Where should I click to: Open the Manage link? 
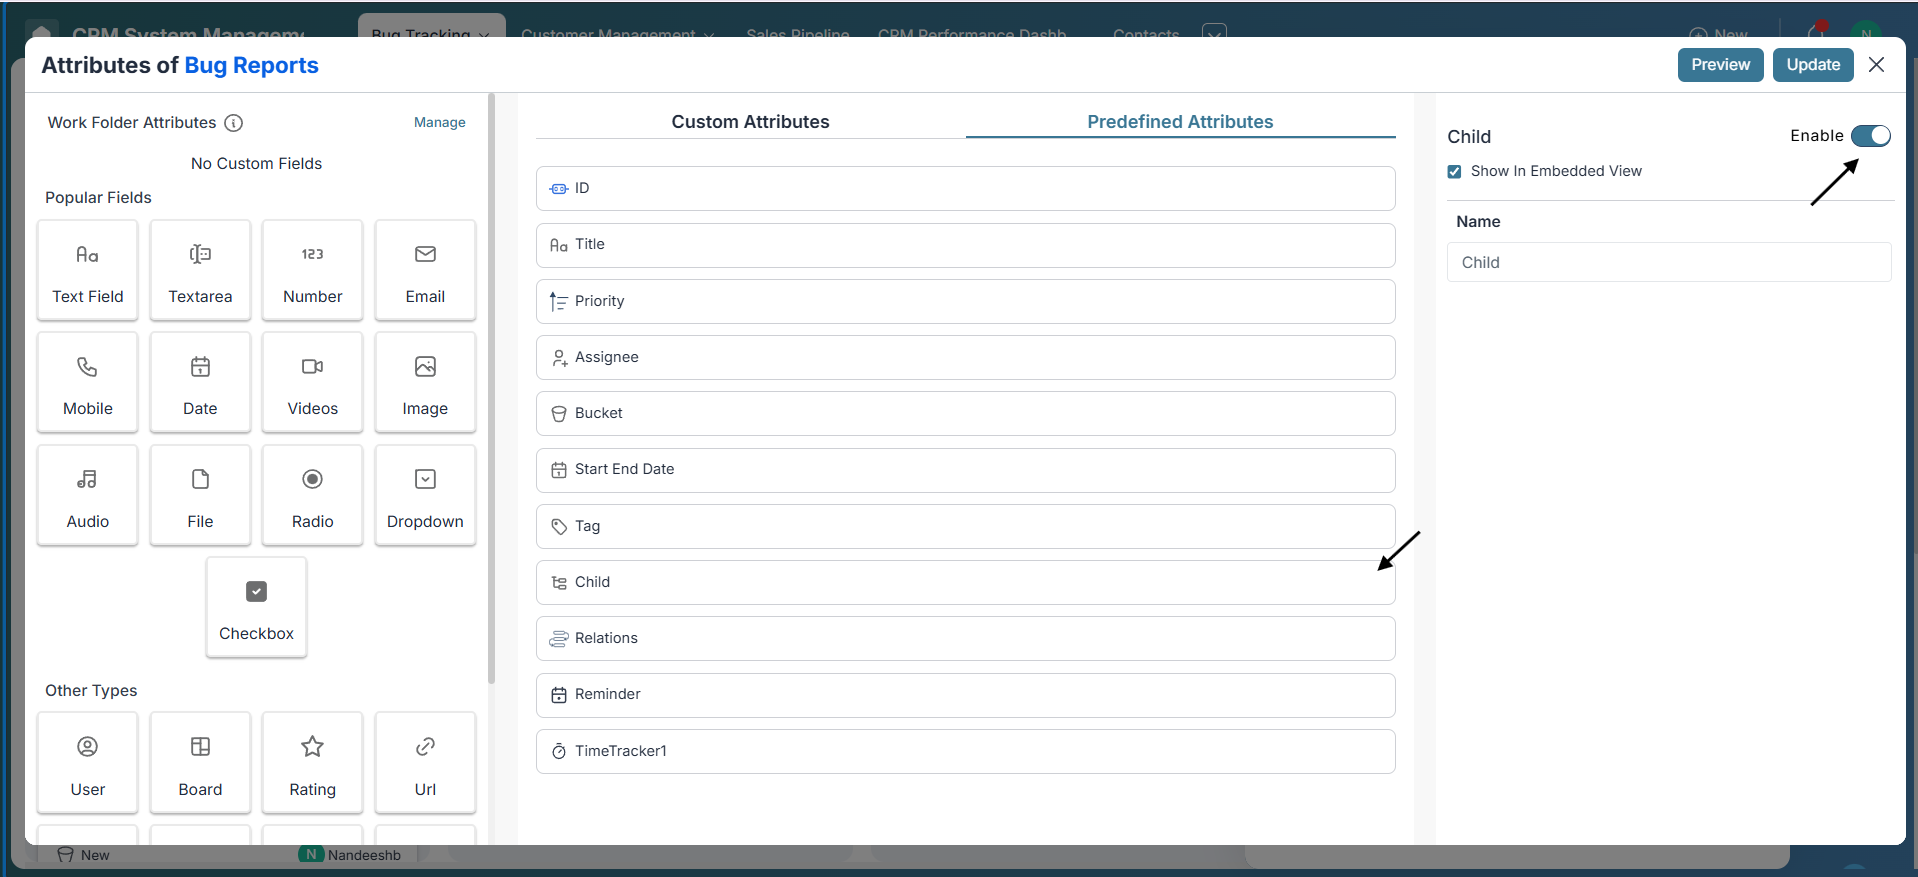coord(440,122)
